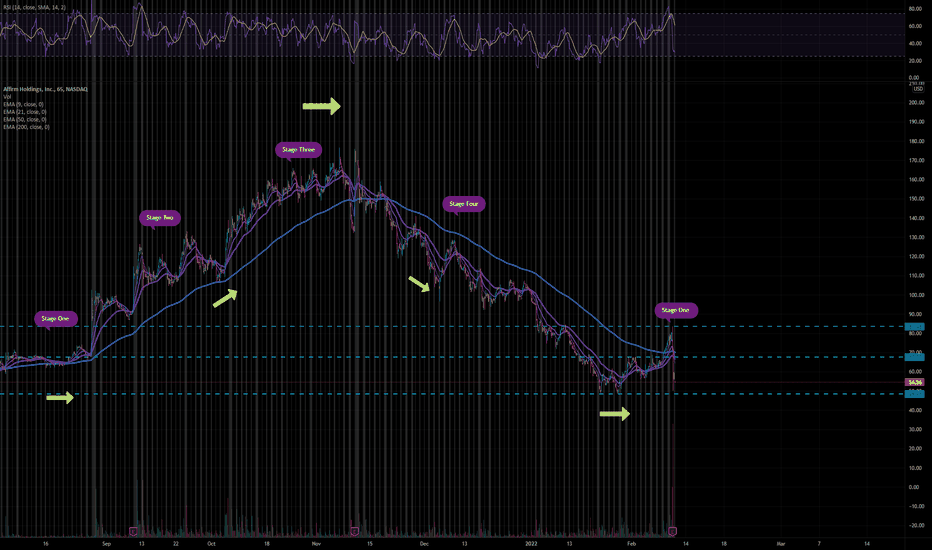
Task: Select the RSI indicator legend label
Action: (x=35, y=7)
